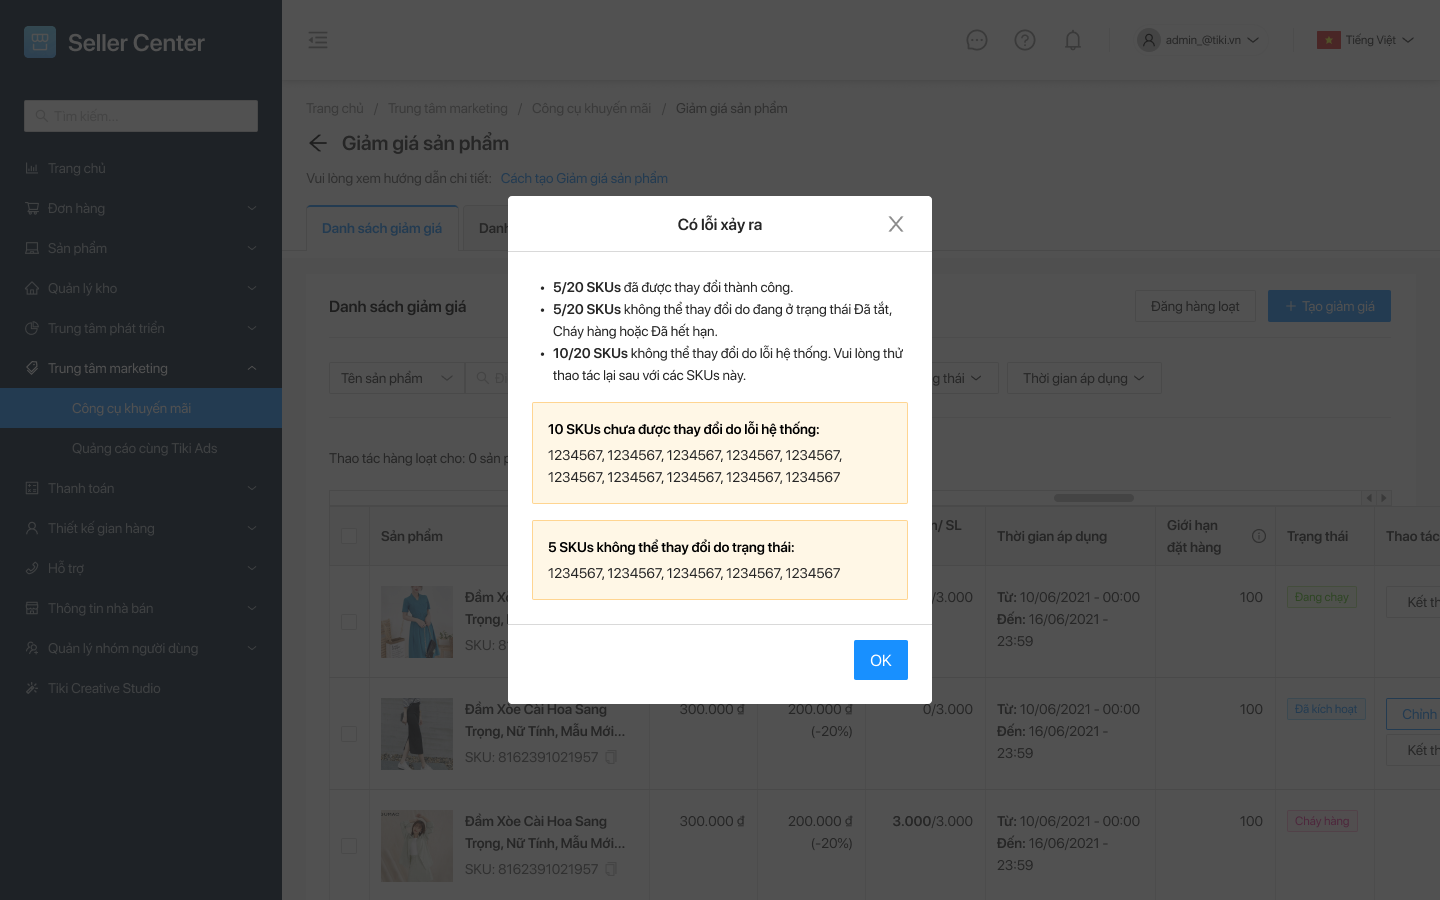Screen dimensions: 1440x900
Task: Click the horizontal scrollbar above the table
Action: click(1093, 497)
